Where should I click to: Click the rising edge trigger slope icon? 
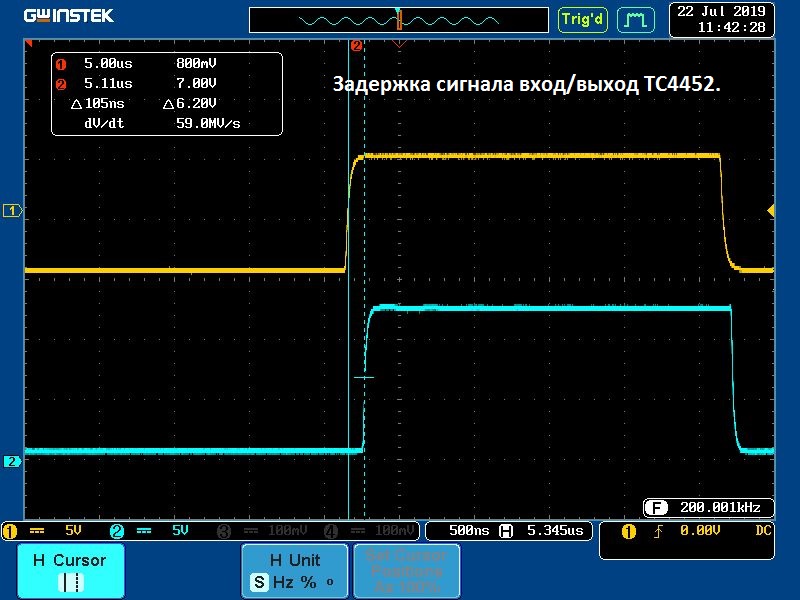click(659, 532)
